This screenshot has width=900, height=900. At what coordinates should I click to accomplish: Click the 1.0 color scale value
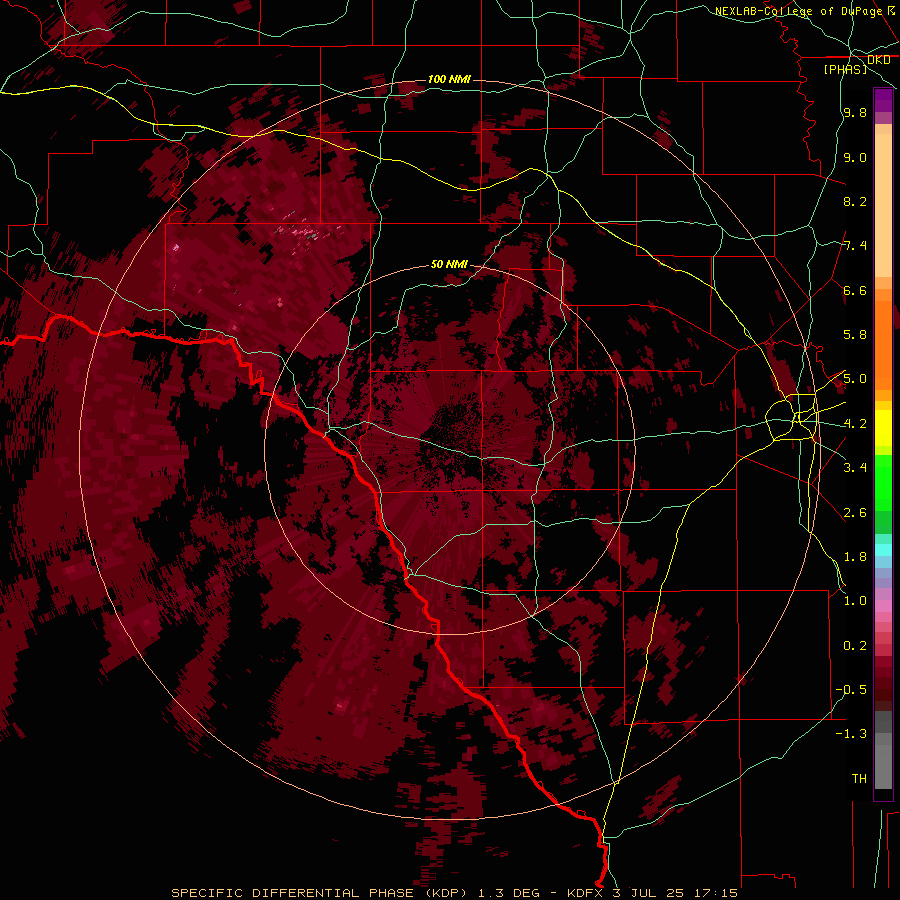pyautogui.click(x=855, y=601)
